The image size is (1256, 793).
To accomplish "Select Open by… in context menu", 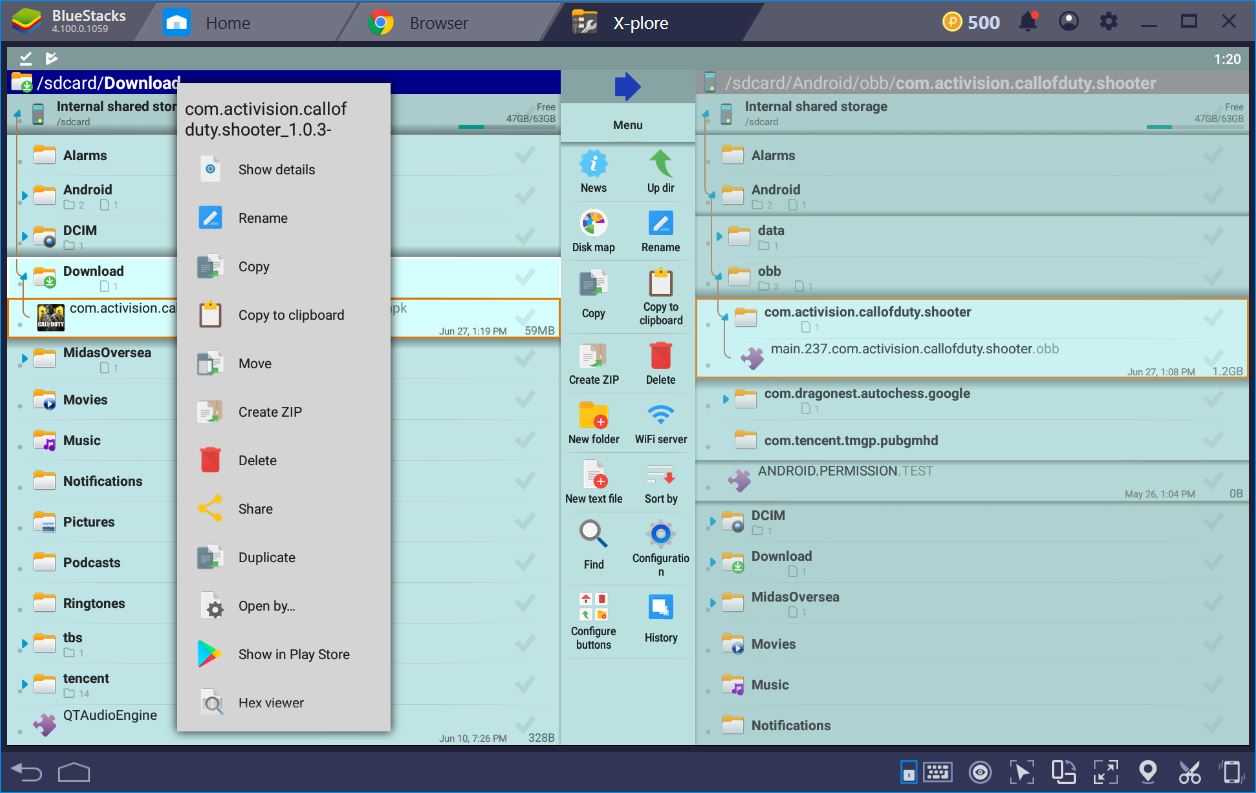I will [x=284, y=606].
